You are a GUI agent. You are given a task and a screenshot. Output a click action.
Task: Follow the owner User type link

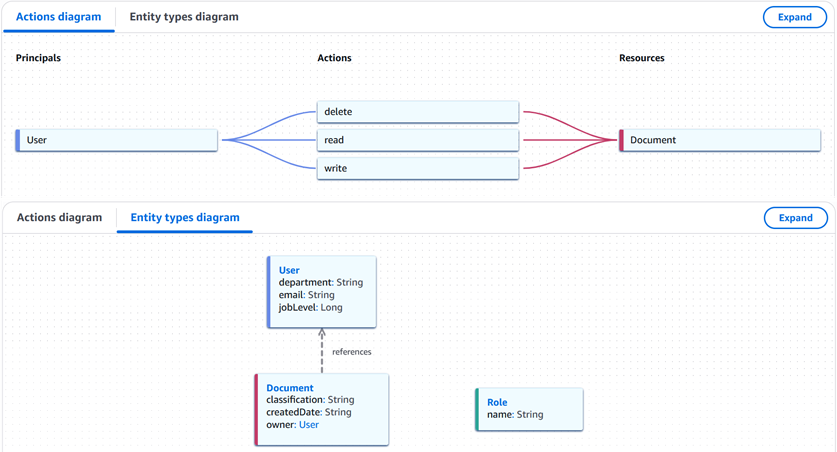[x=309, y=425]
